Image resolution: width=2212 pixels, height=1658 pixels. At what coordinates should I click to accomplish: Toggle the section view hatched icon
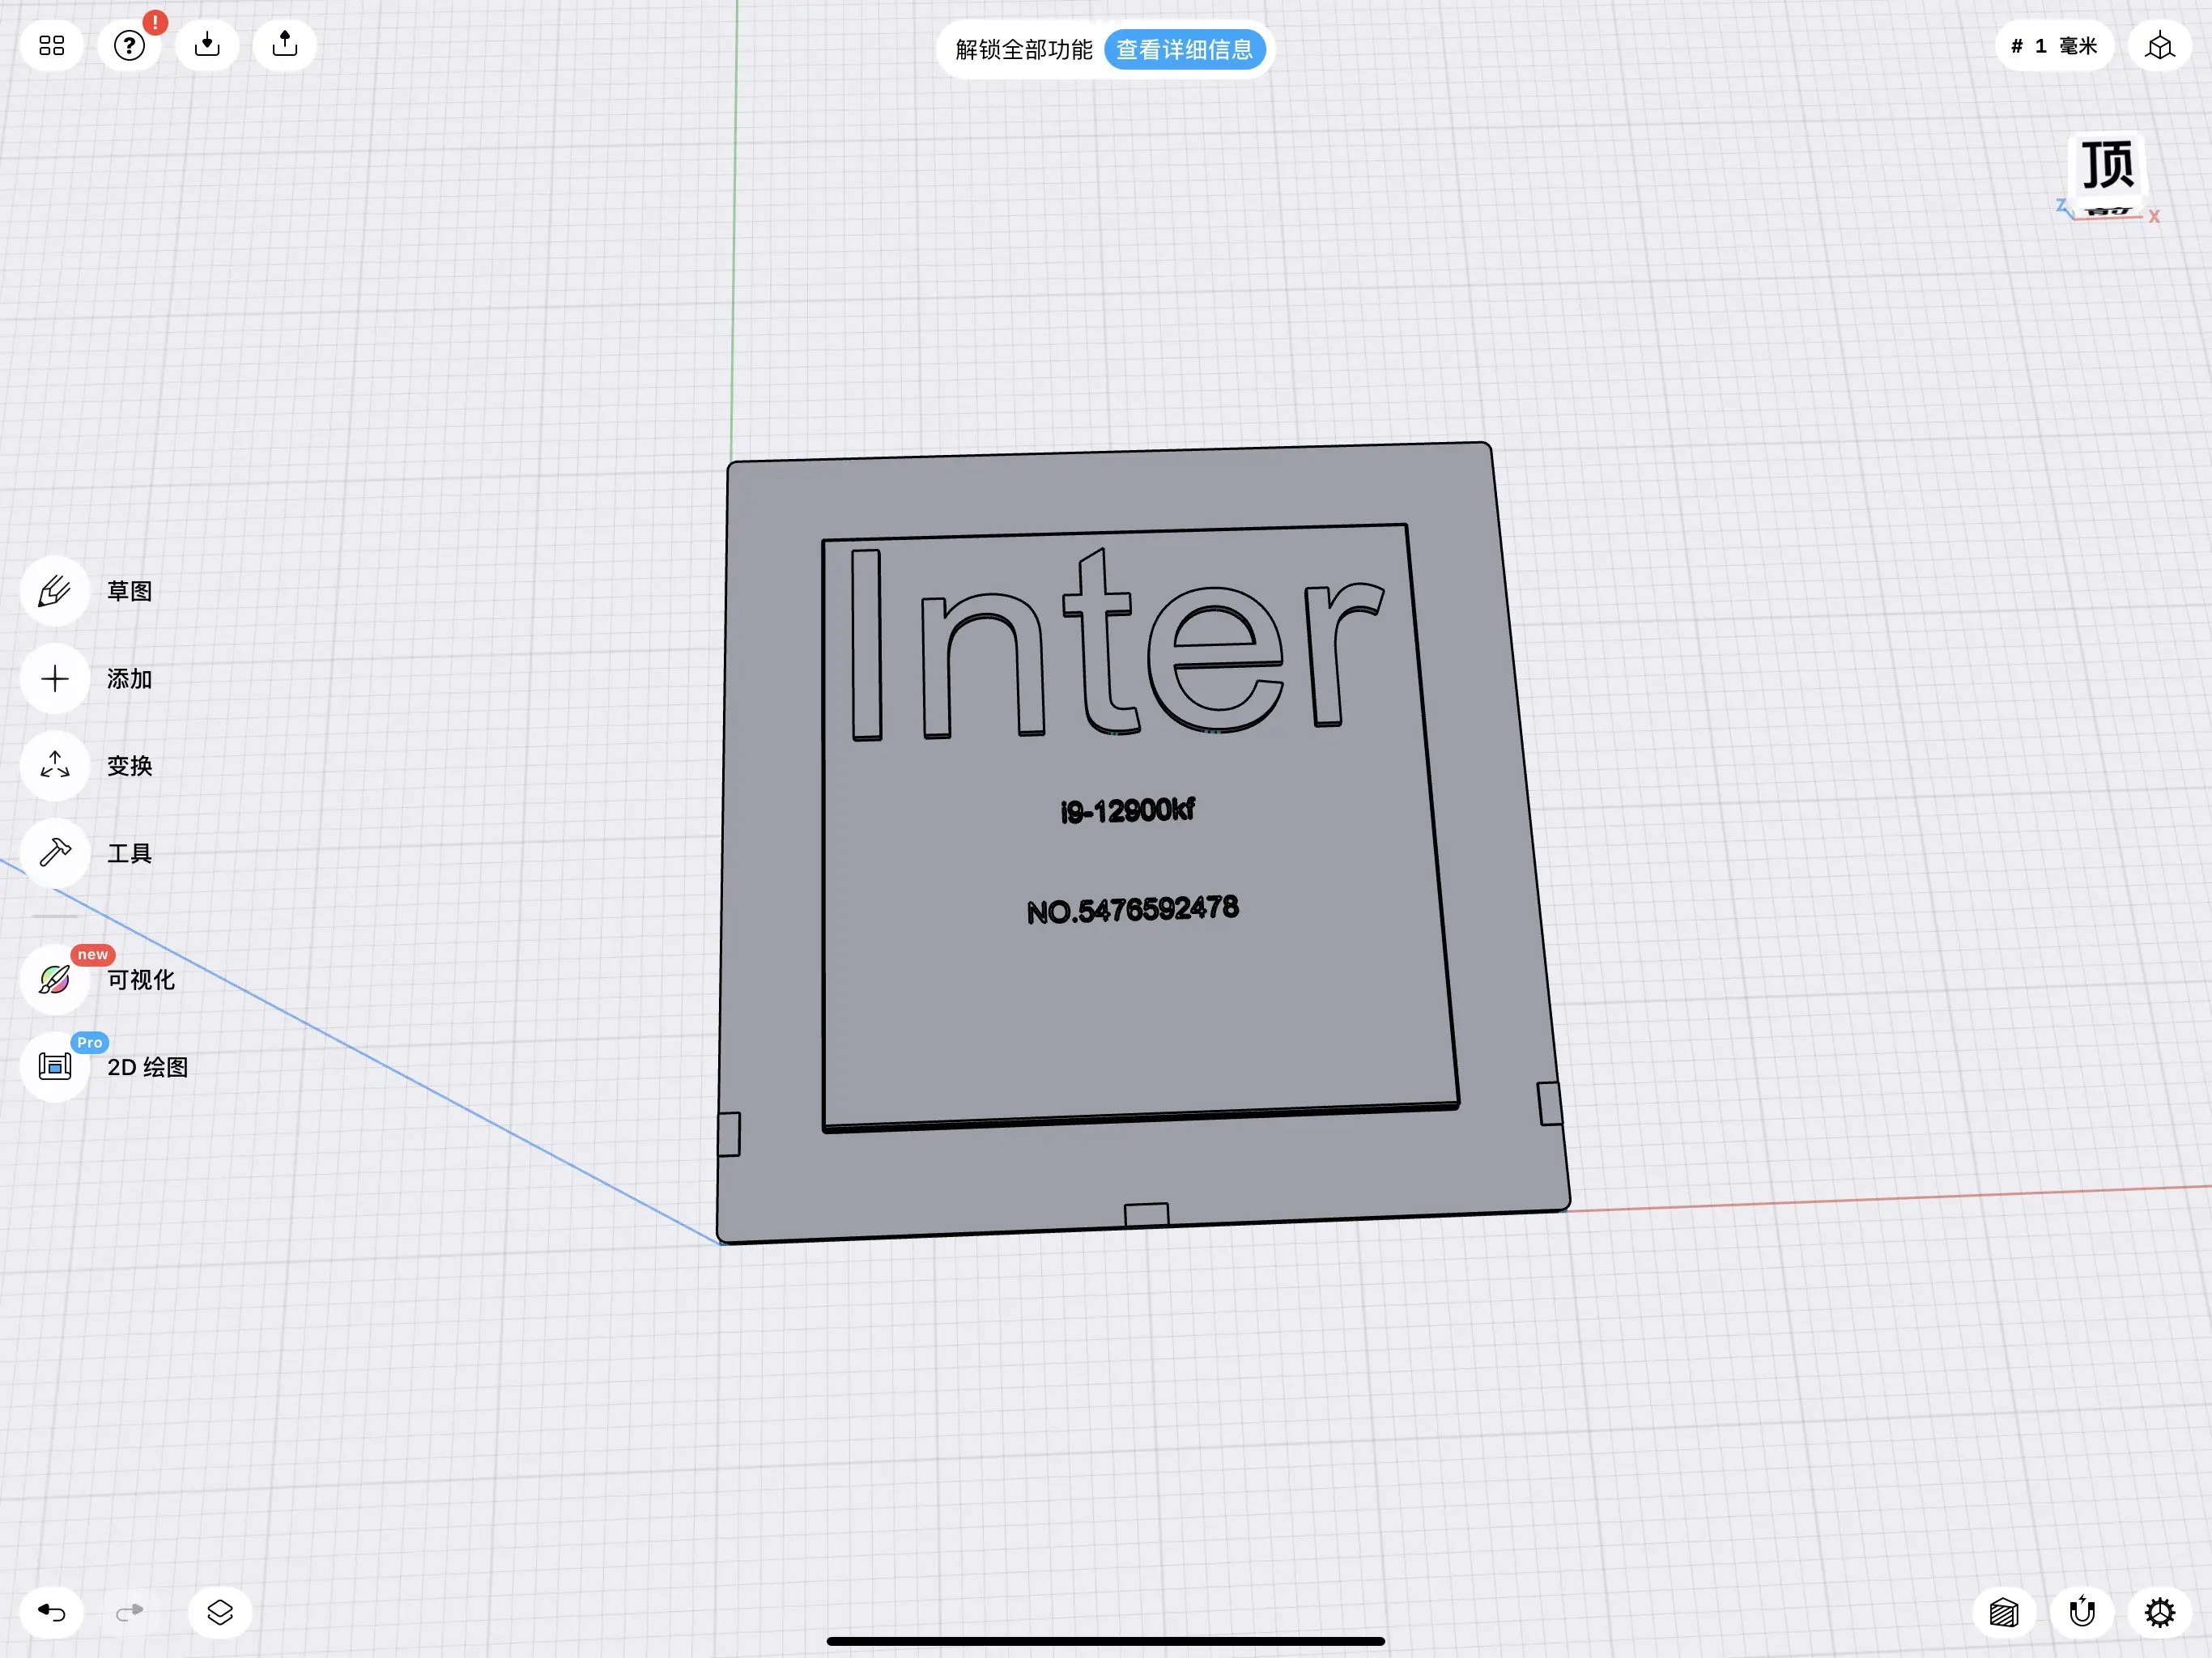point(2004,1612)
